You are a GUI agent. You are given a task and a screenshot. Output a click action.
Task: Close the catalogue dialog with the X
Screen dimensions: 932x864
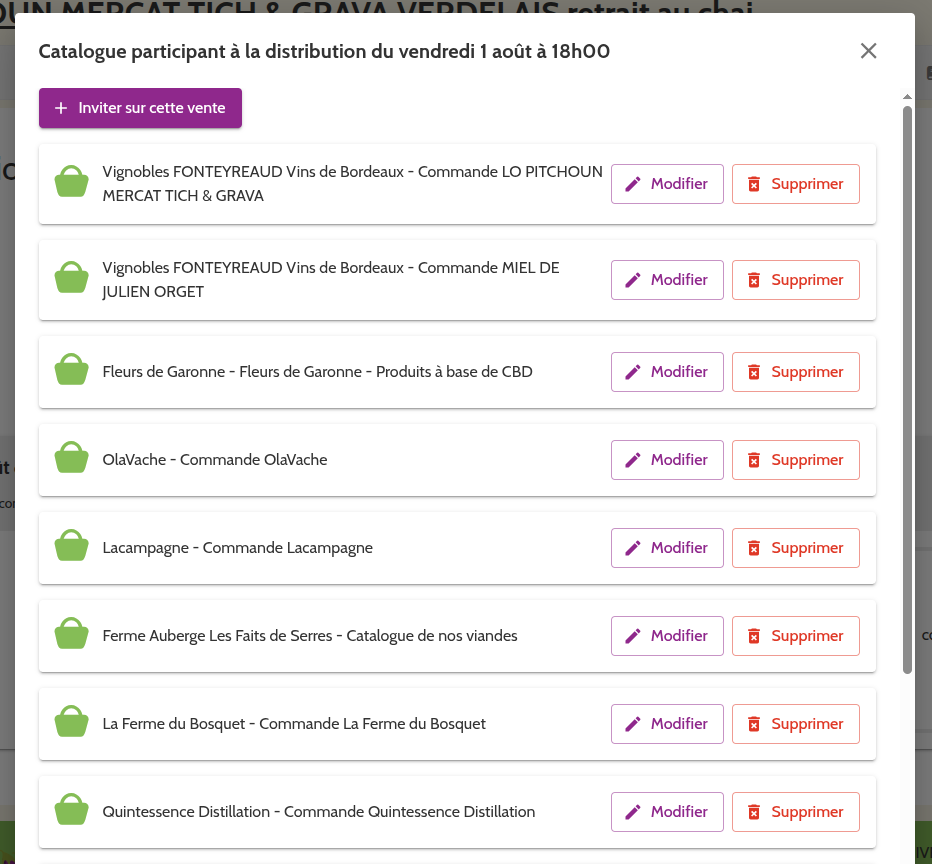(868, 51)
